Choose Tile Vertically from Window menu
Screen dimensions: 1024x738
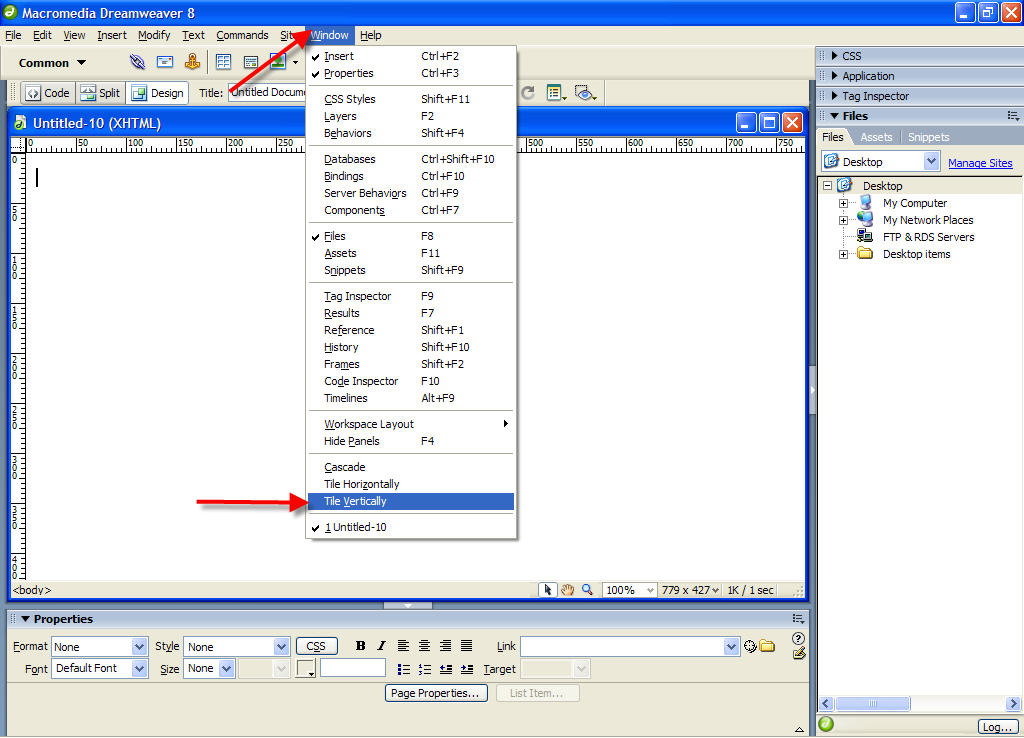point(411,501)
